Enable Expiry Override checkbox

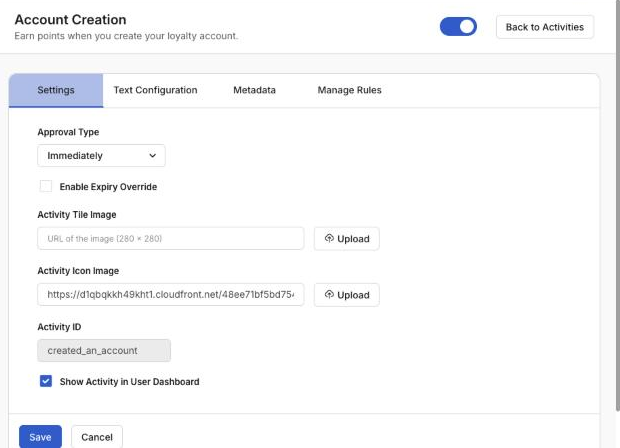click(x=46, y=186)
